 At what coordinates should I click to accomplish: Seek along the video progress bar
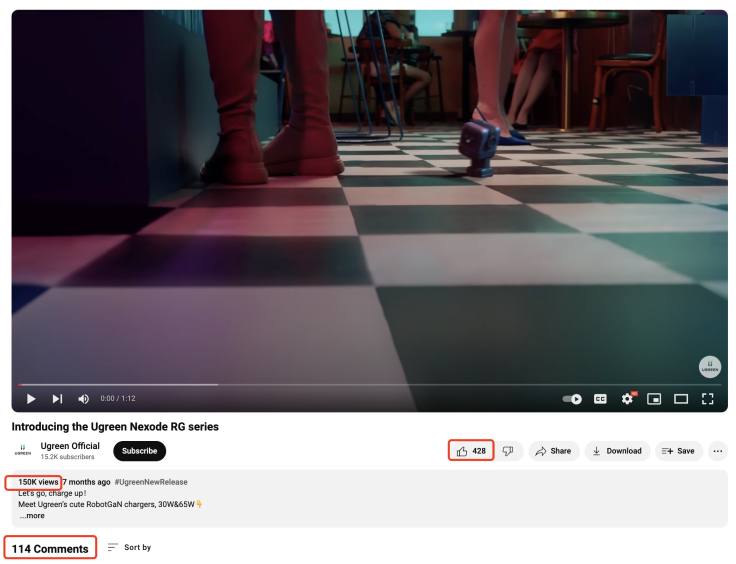point(369,385)
